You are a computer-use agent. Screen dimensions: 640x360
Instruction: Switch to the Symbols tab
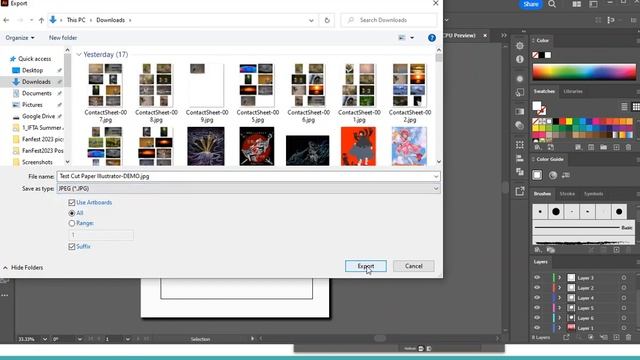[593, 194]
